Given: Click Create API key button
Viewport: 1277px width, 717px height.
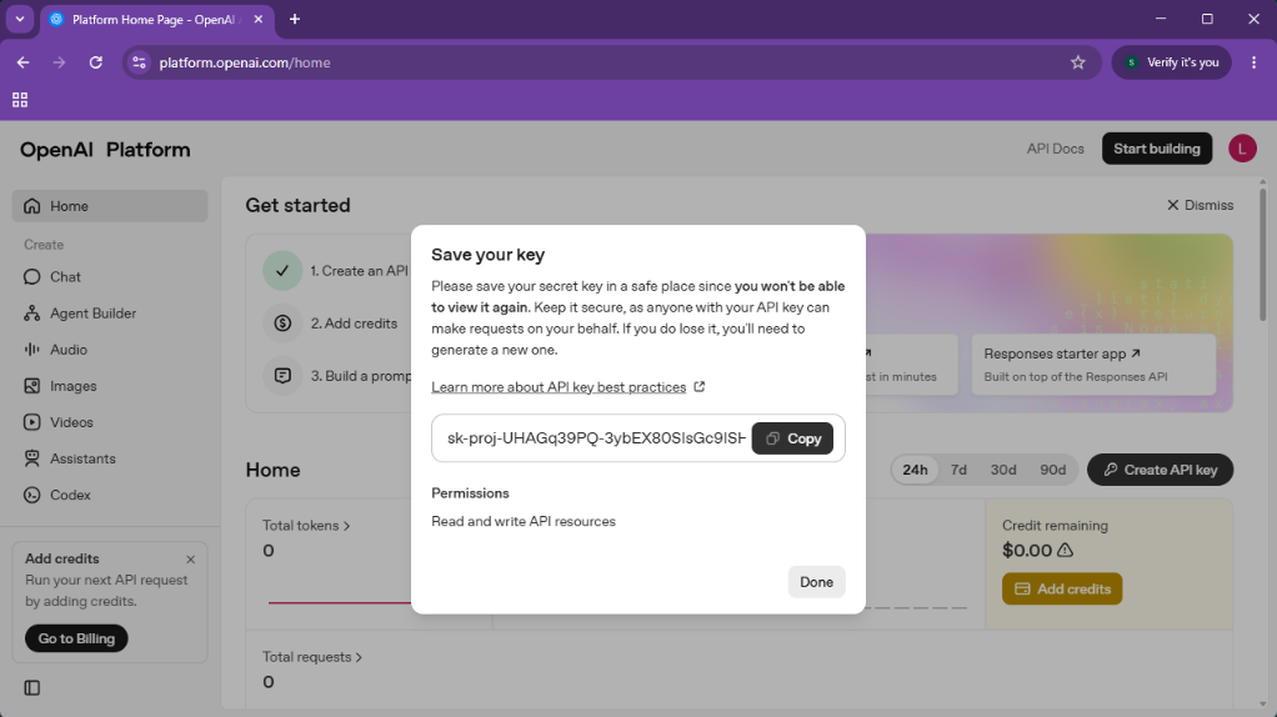Looking at the screenshot, I should [x=1160, y=470].
